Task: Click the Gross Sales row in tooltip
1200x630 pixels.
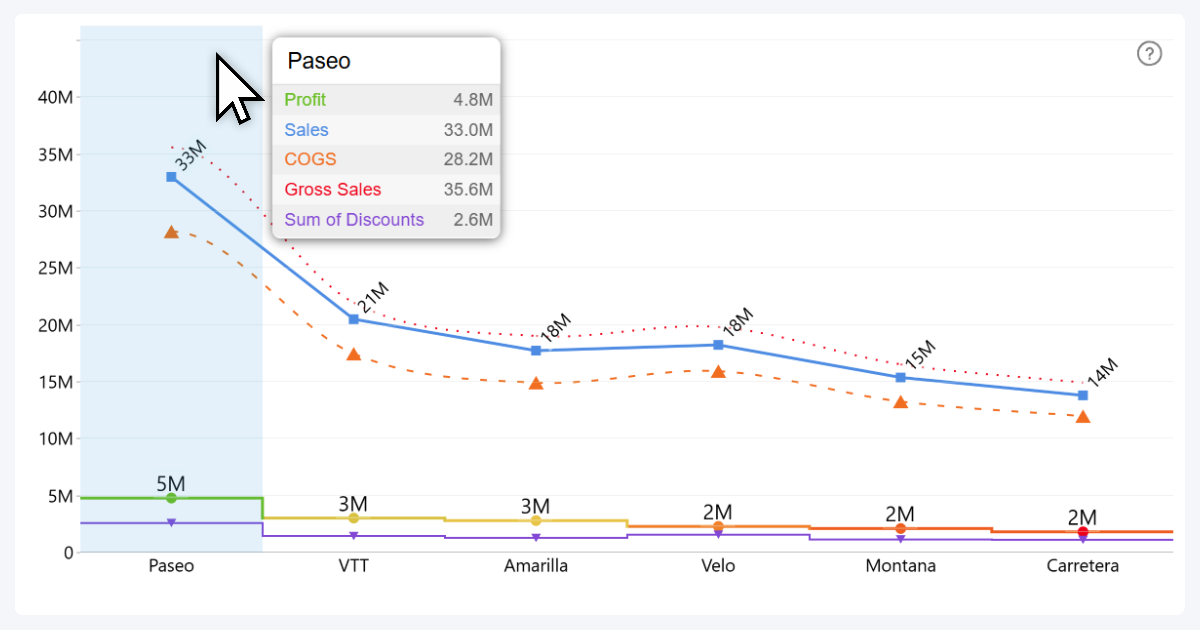Action: (x=386, y=190)
